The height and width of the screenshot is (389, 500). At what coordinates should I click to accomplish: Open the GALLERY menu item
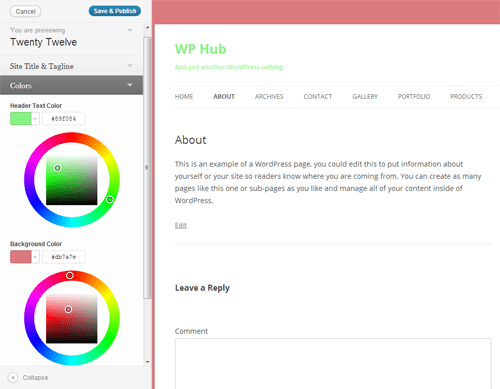(x=365, y=97)
